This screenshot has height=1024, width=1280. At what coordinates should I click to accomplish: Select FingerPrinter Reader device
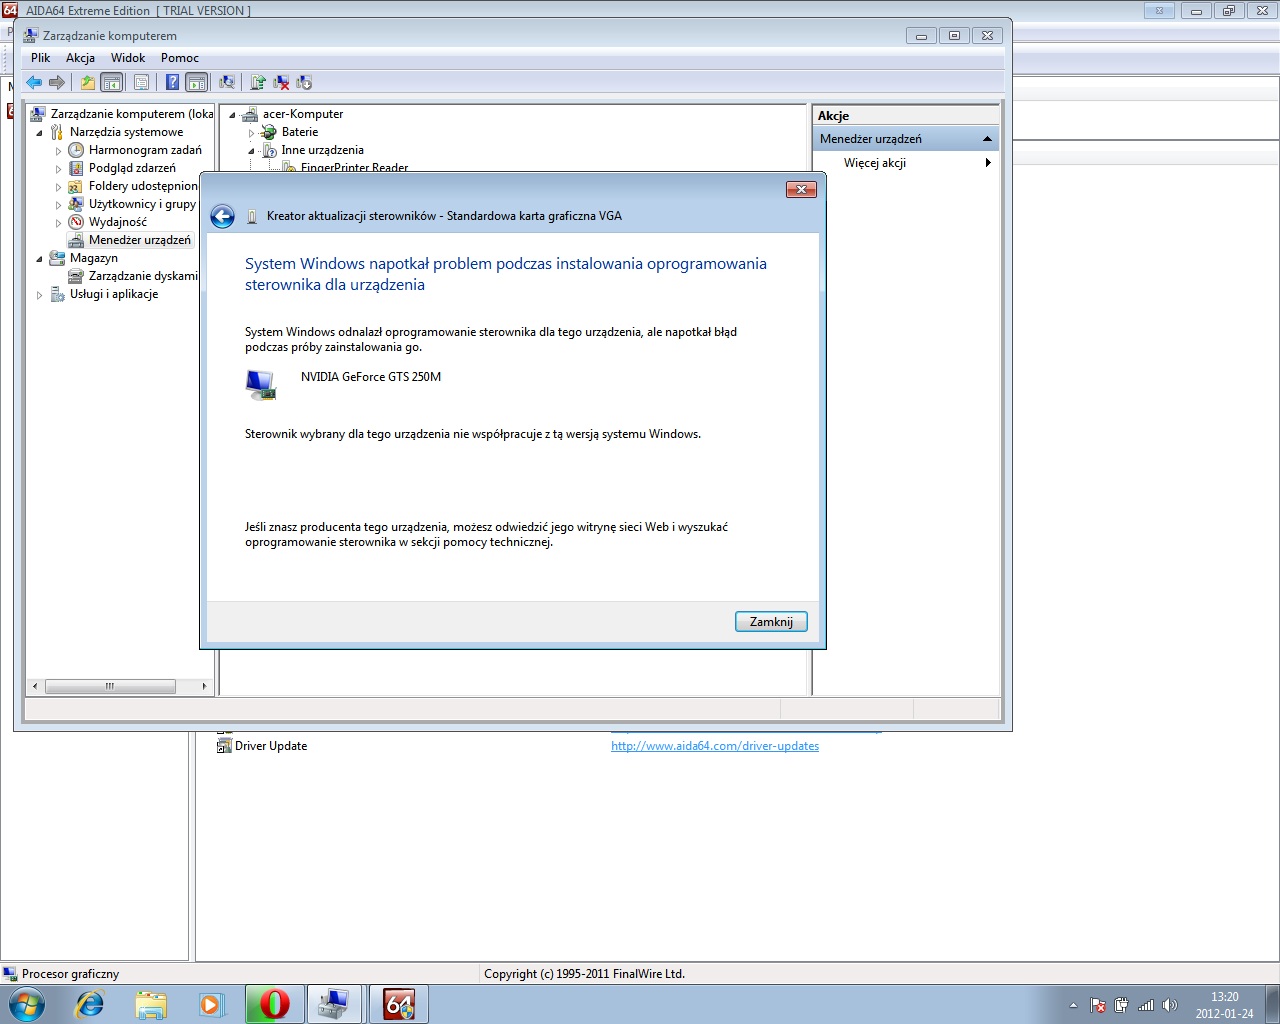(x=354, y=167)
